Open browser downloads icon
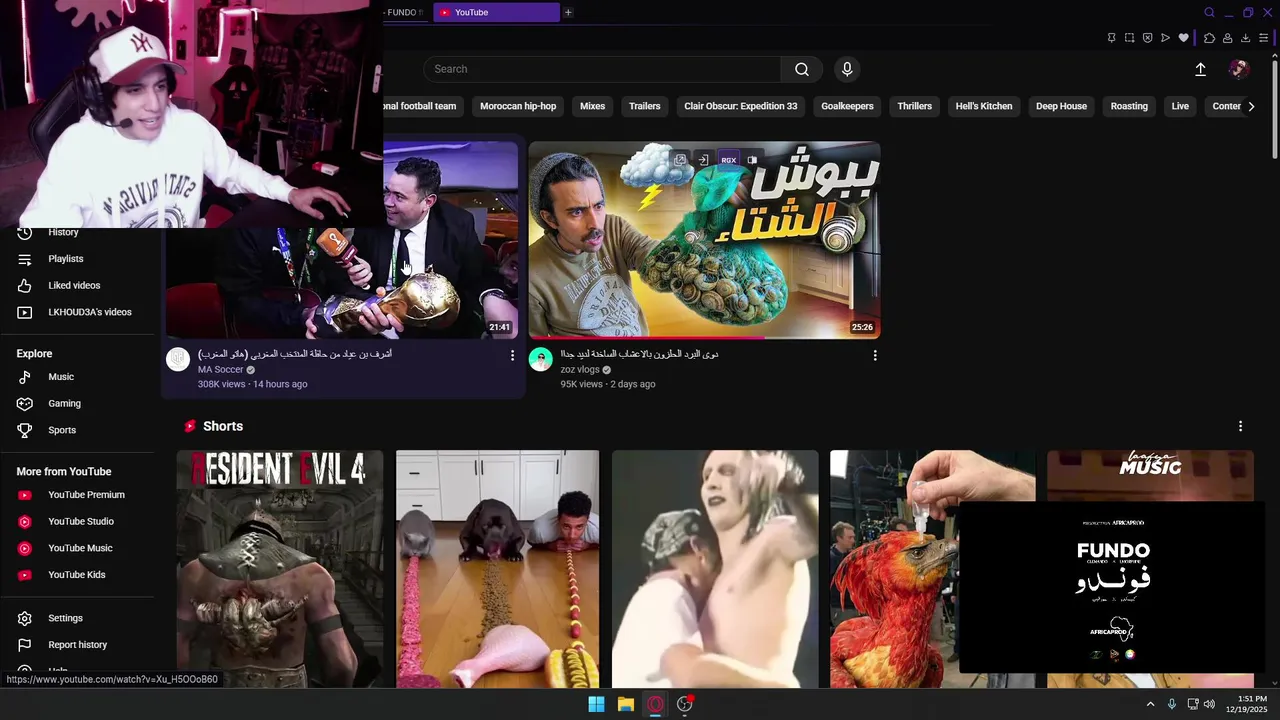The image size is (1280, 720). pos(1245,38)
